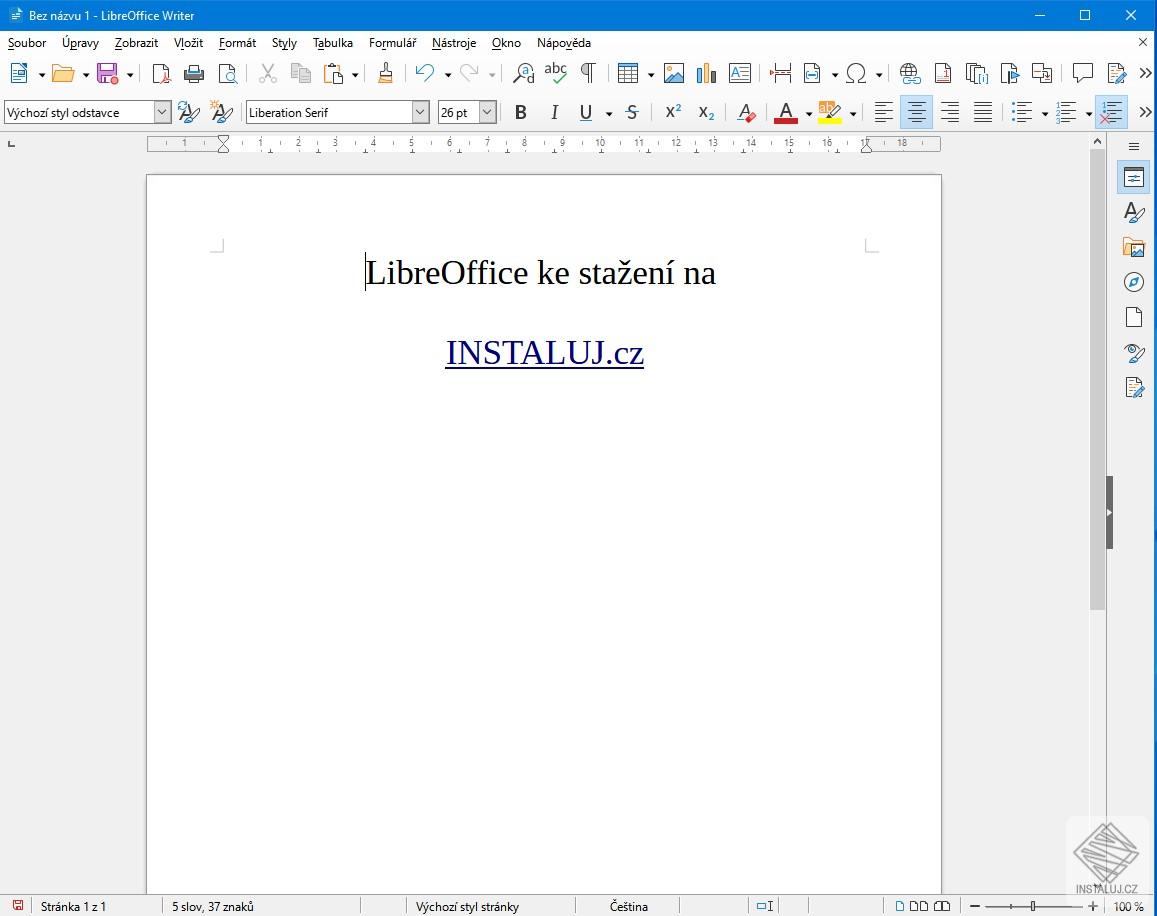Image resolution: width=1157 pixels, height=916 pixels.
Task: Open the Nástroje menu
Action: (x=454, y=43)
